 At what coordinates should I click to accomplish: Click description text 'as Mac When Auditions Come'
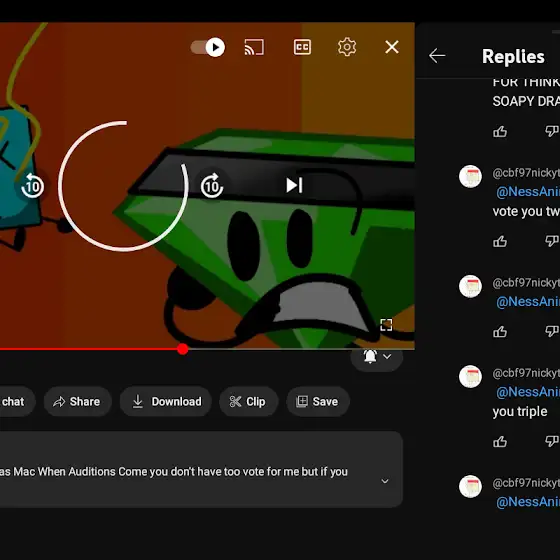tap(74, 472)
